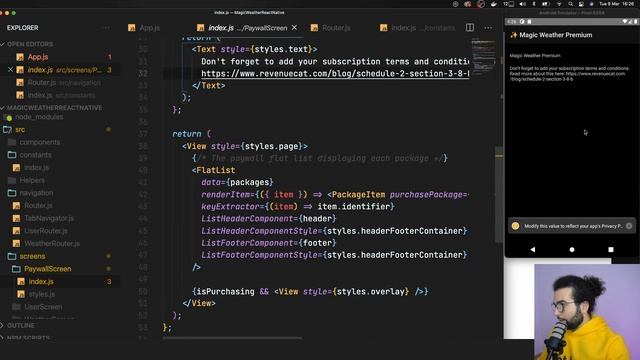Click "data={packages}" in the code
The width and height of the screenshot is (640, 360).
[237, 182]
